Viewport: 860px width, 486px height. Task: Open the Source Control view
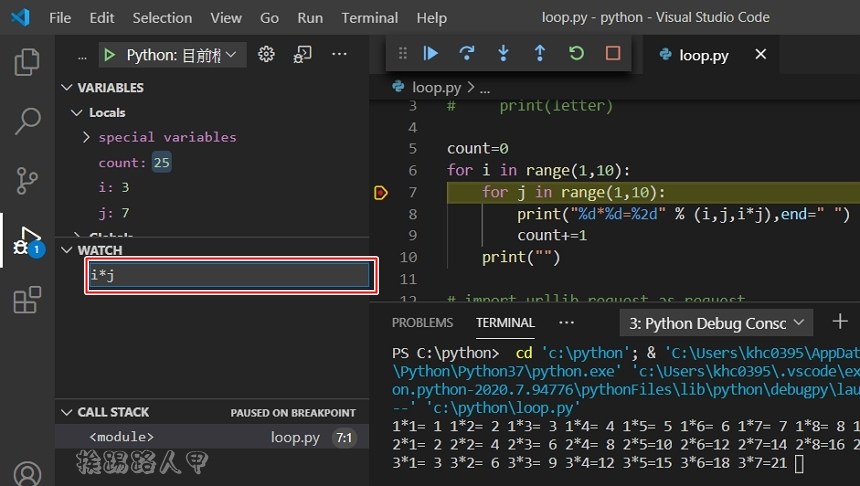tap(27, 181)
